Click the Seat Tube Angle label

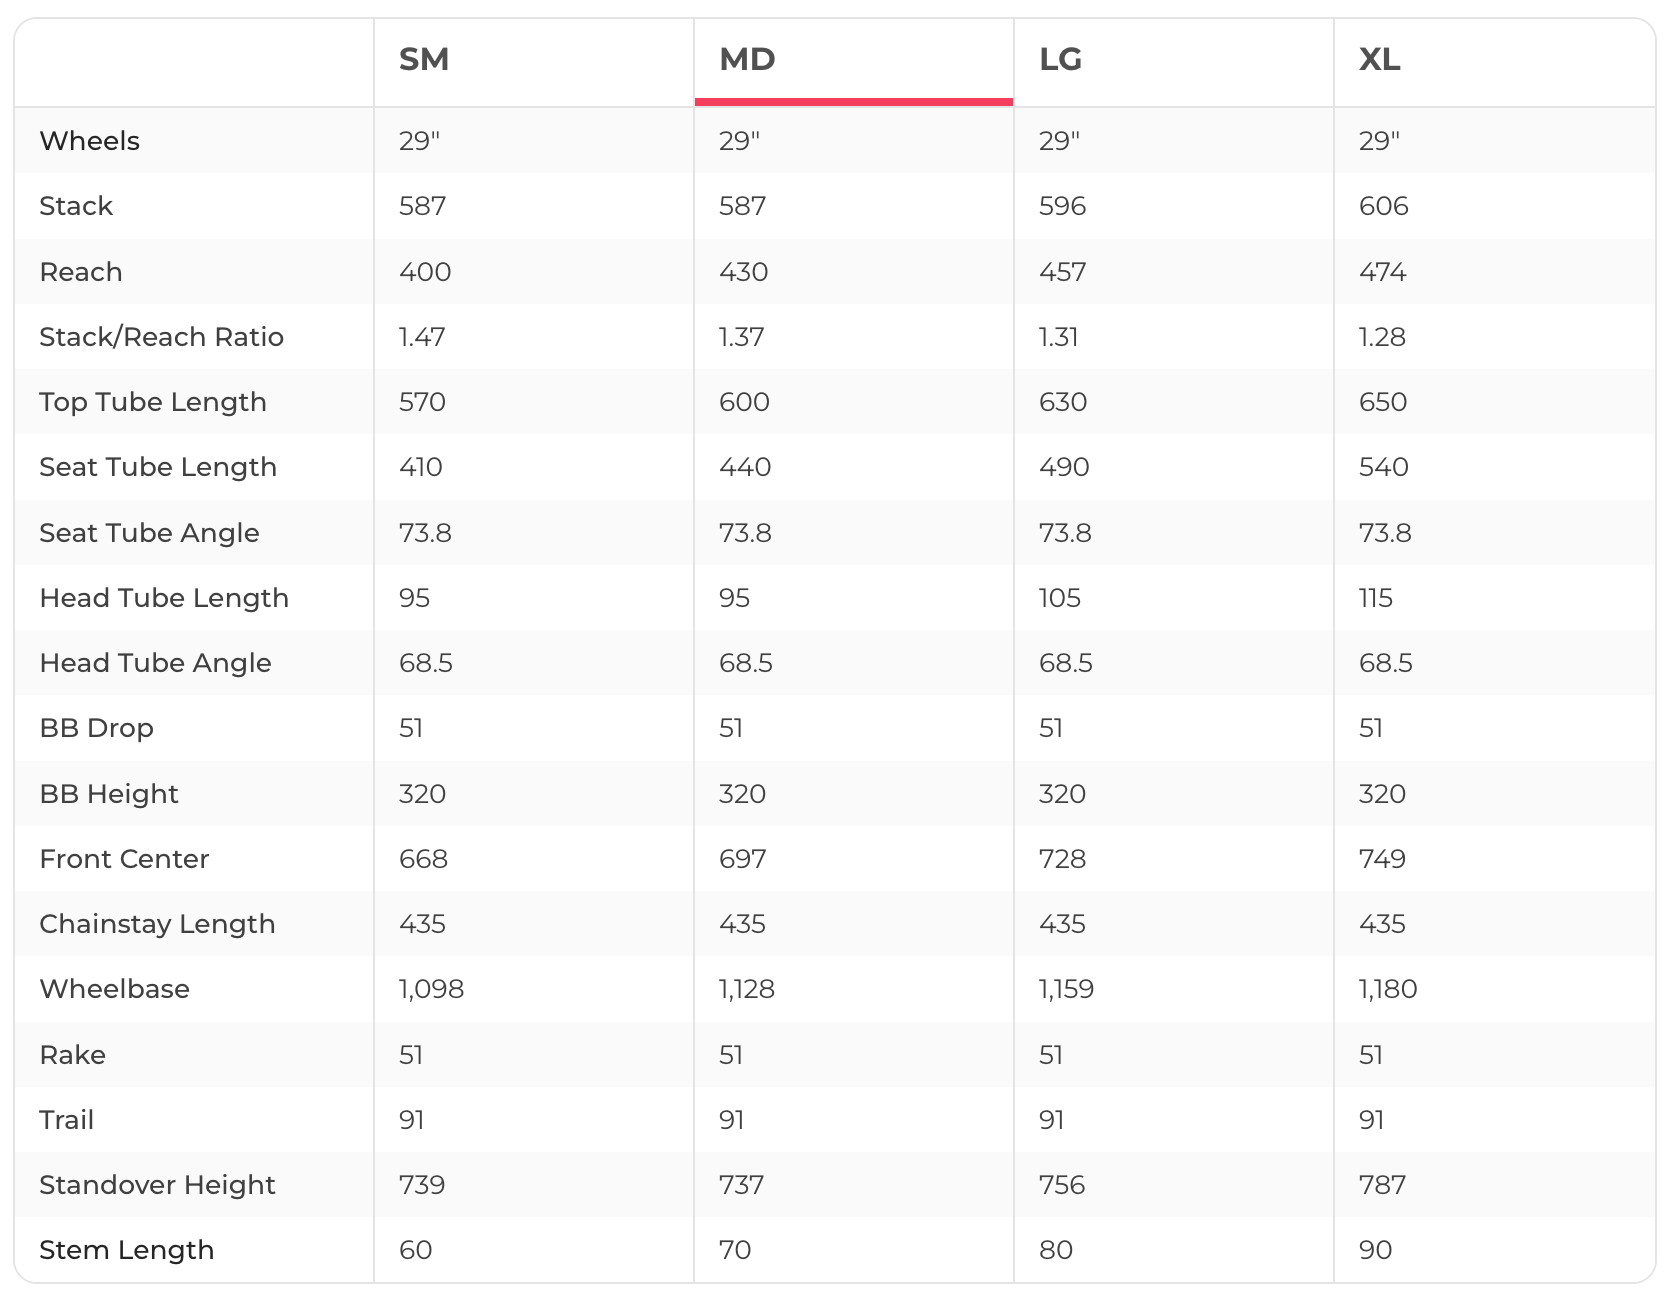point(149,533)
